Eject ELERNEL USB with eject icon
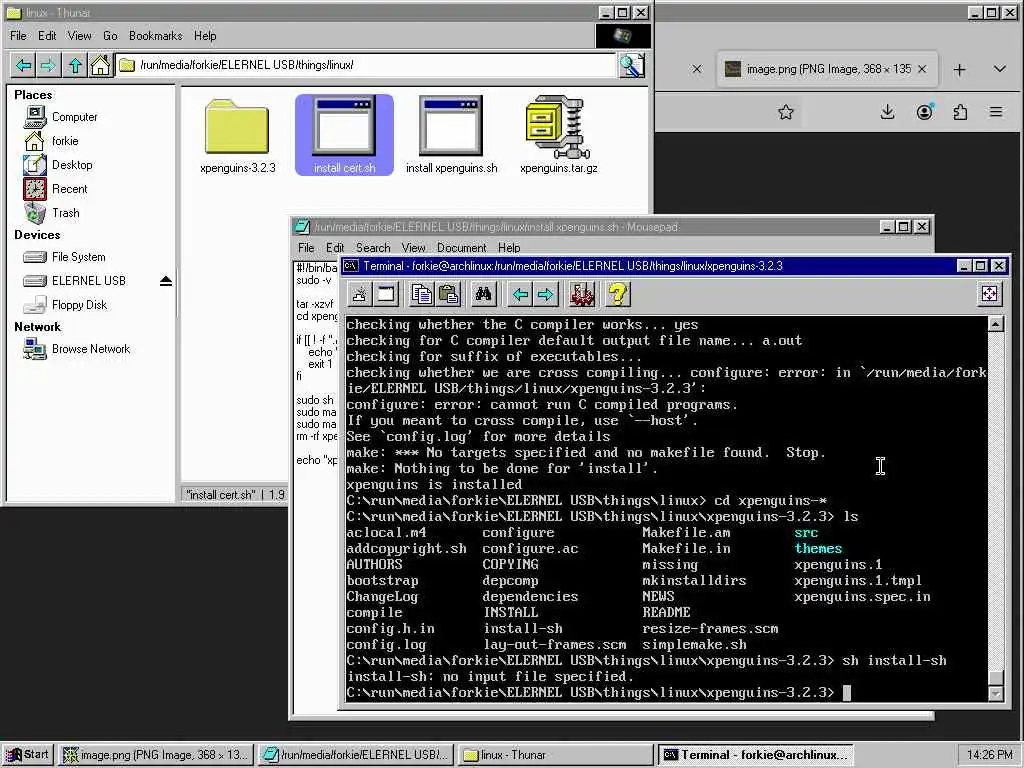The image size is (1024, 768). point(165,281)
